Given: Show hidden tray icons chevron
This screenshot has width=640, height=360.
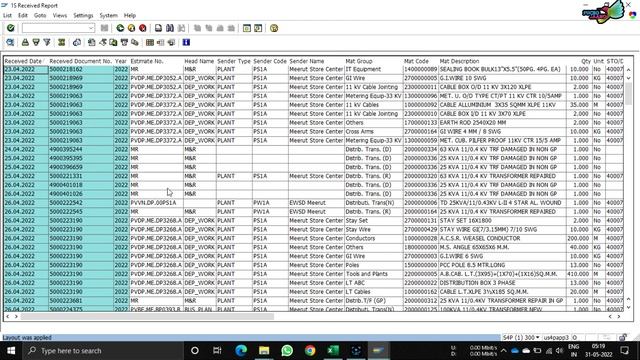Looking at the screenshot, I should pyautogui.click(x=503, y=351).
